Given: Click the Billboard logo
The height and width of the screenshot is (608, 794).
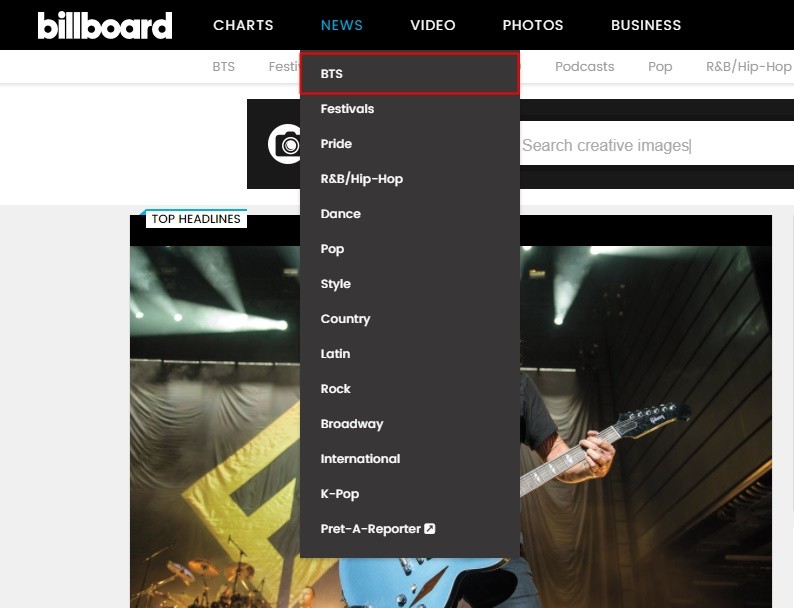Looking at the screenshot, I should click(x=105, y=25).
